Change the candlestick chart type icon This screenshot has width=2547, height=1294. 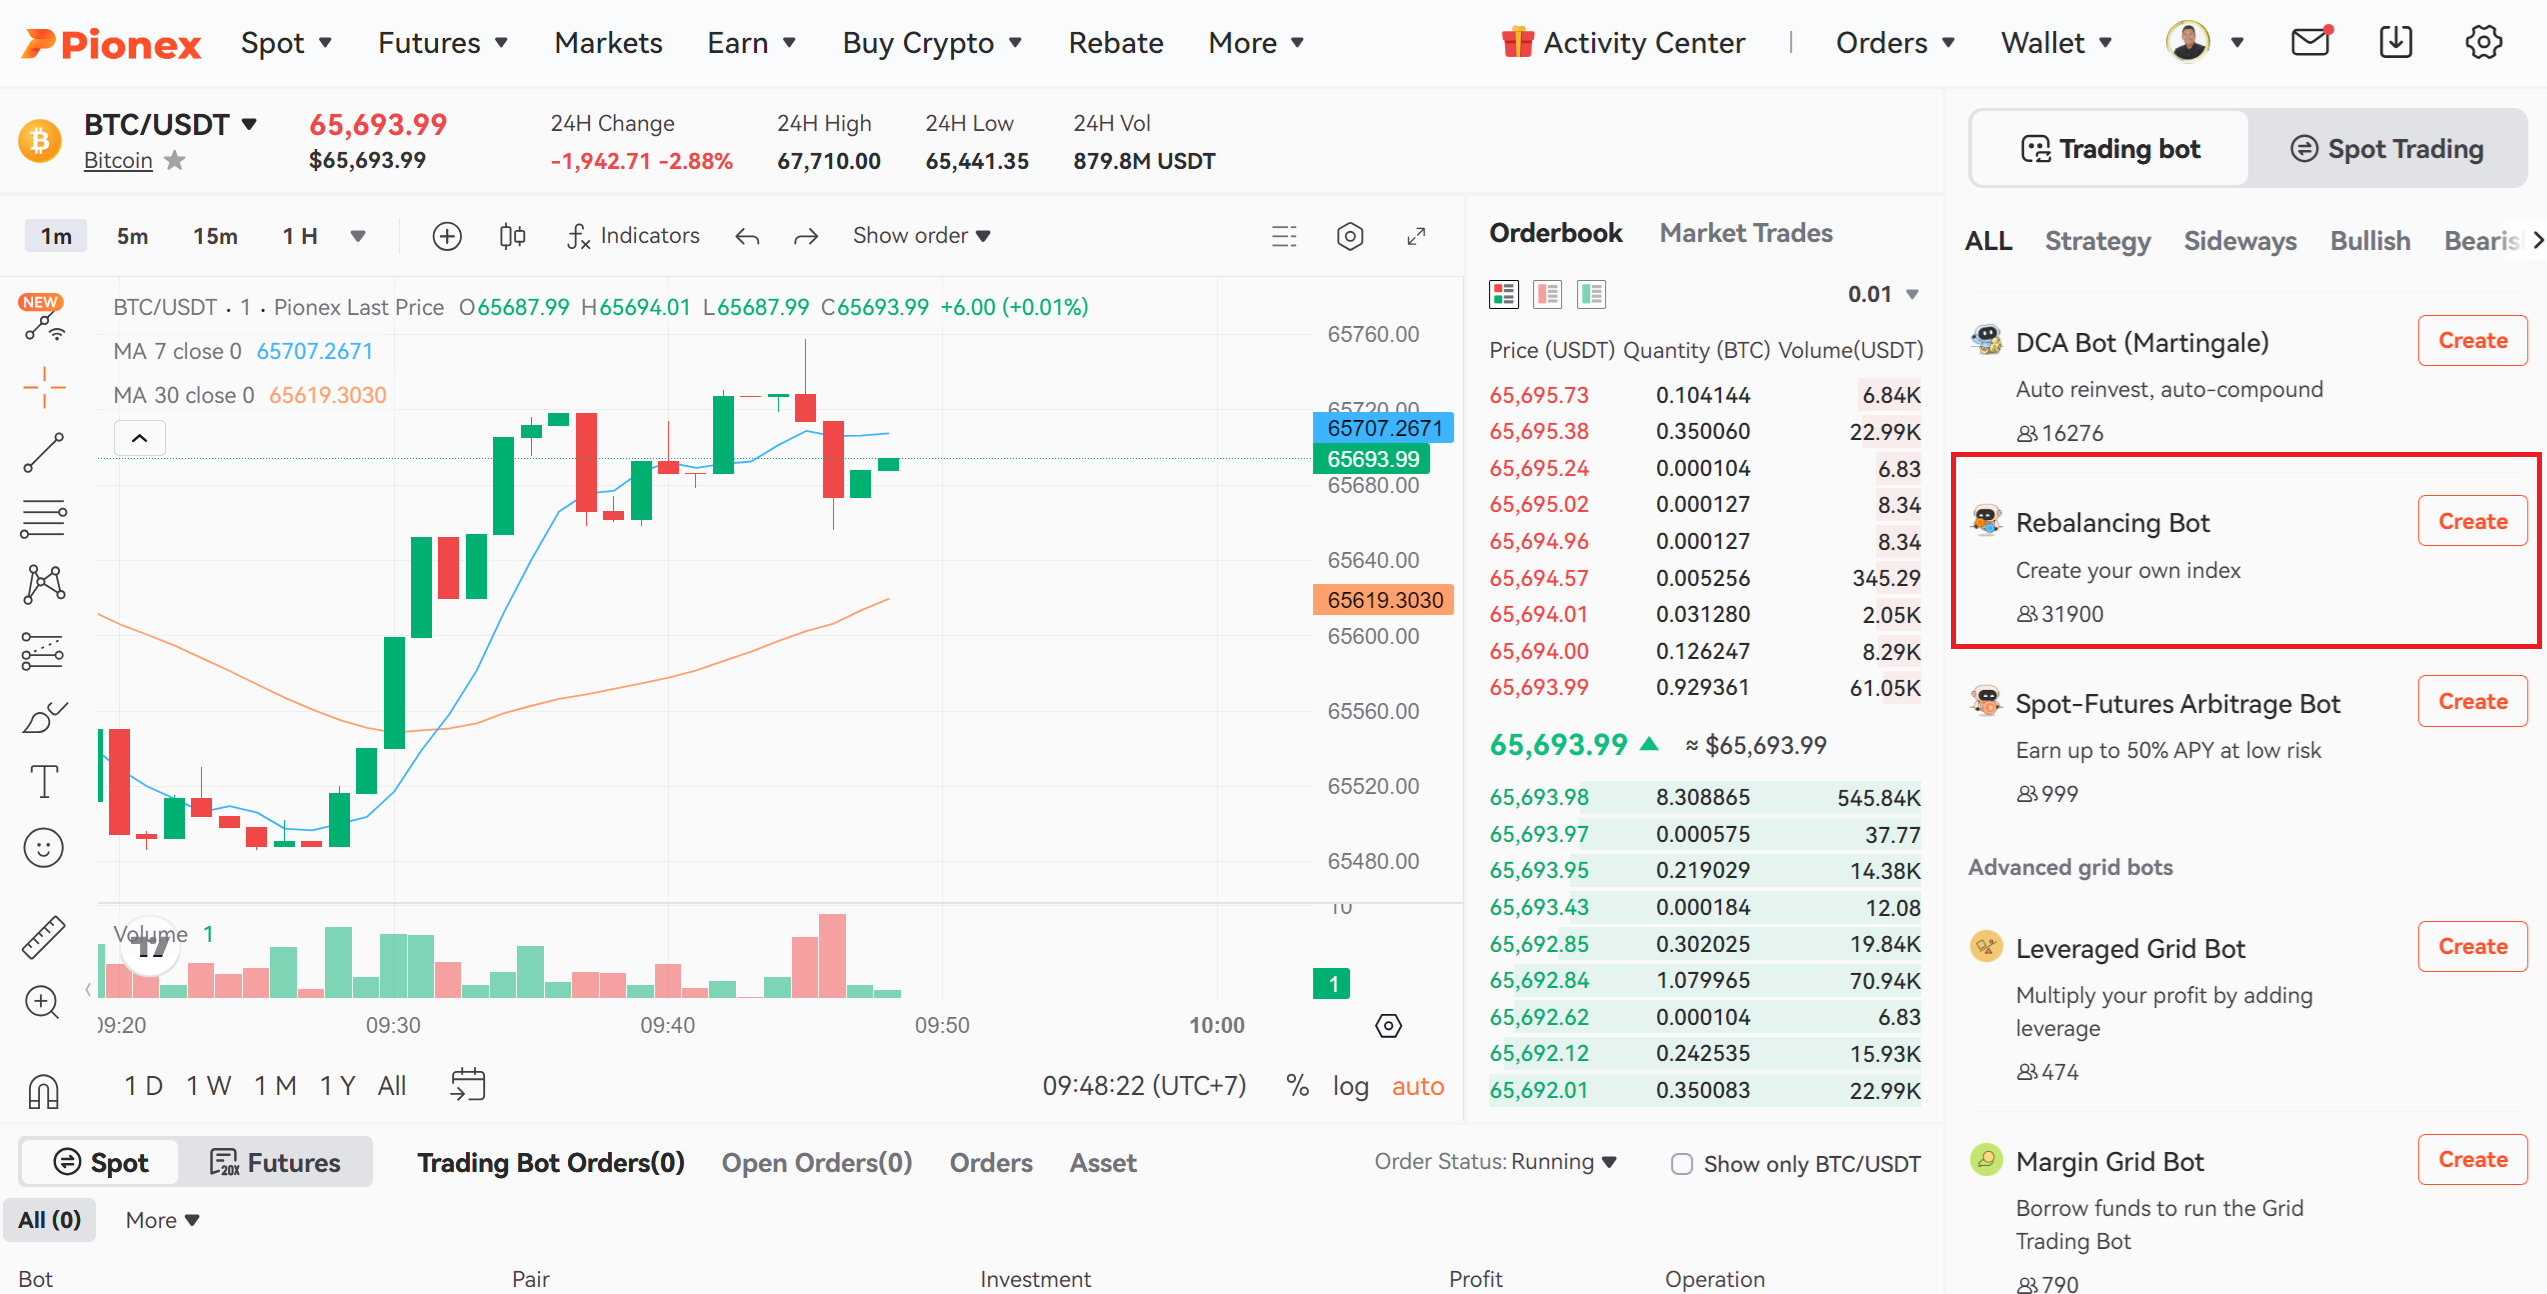(512, 236)
